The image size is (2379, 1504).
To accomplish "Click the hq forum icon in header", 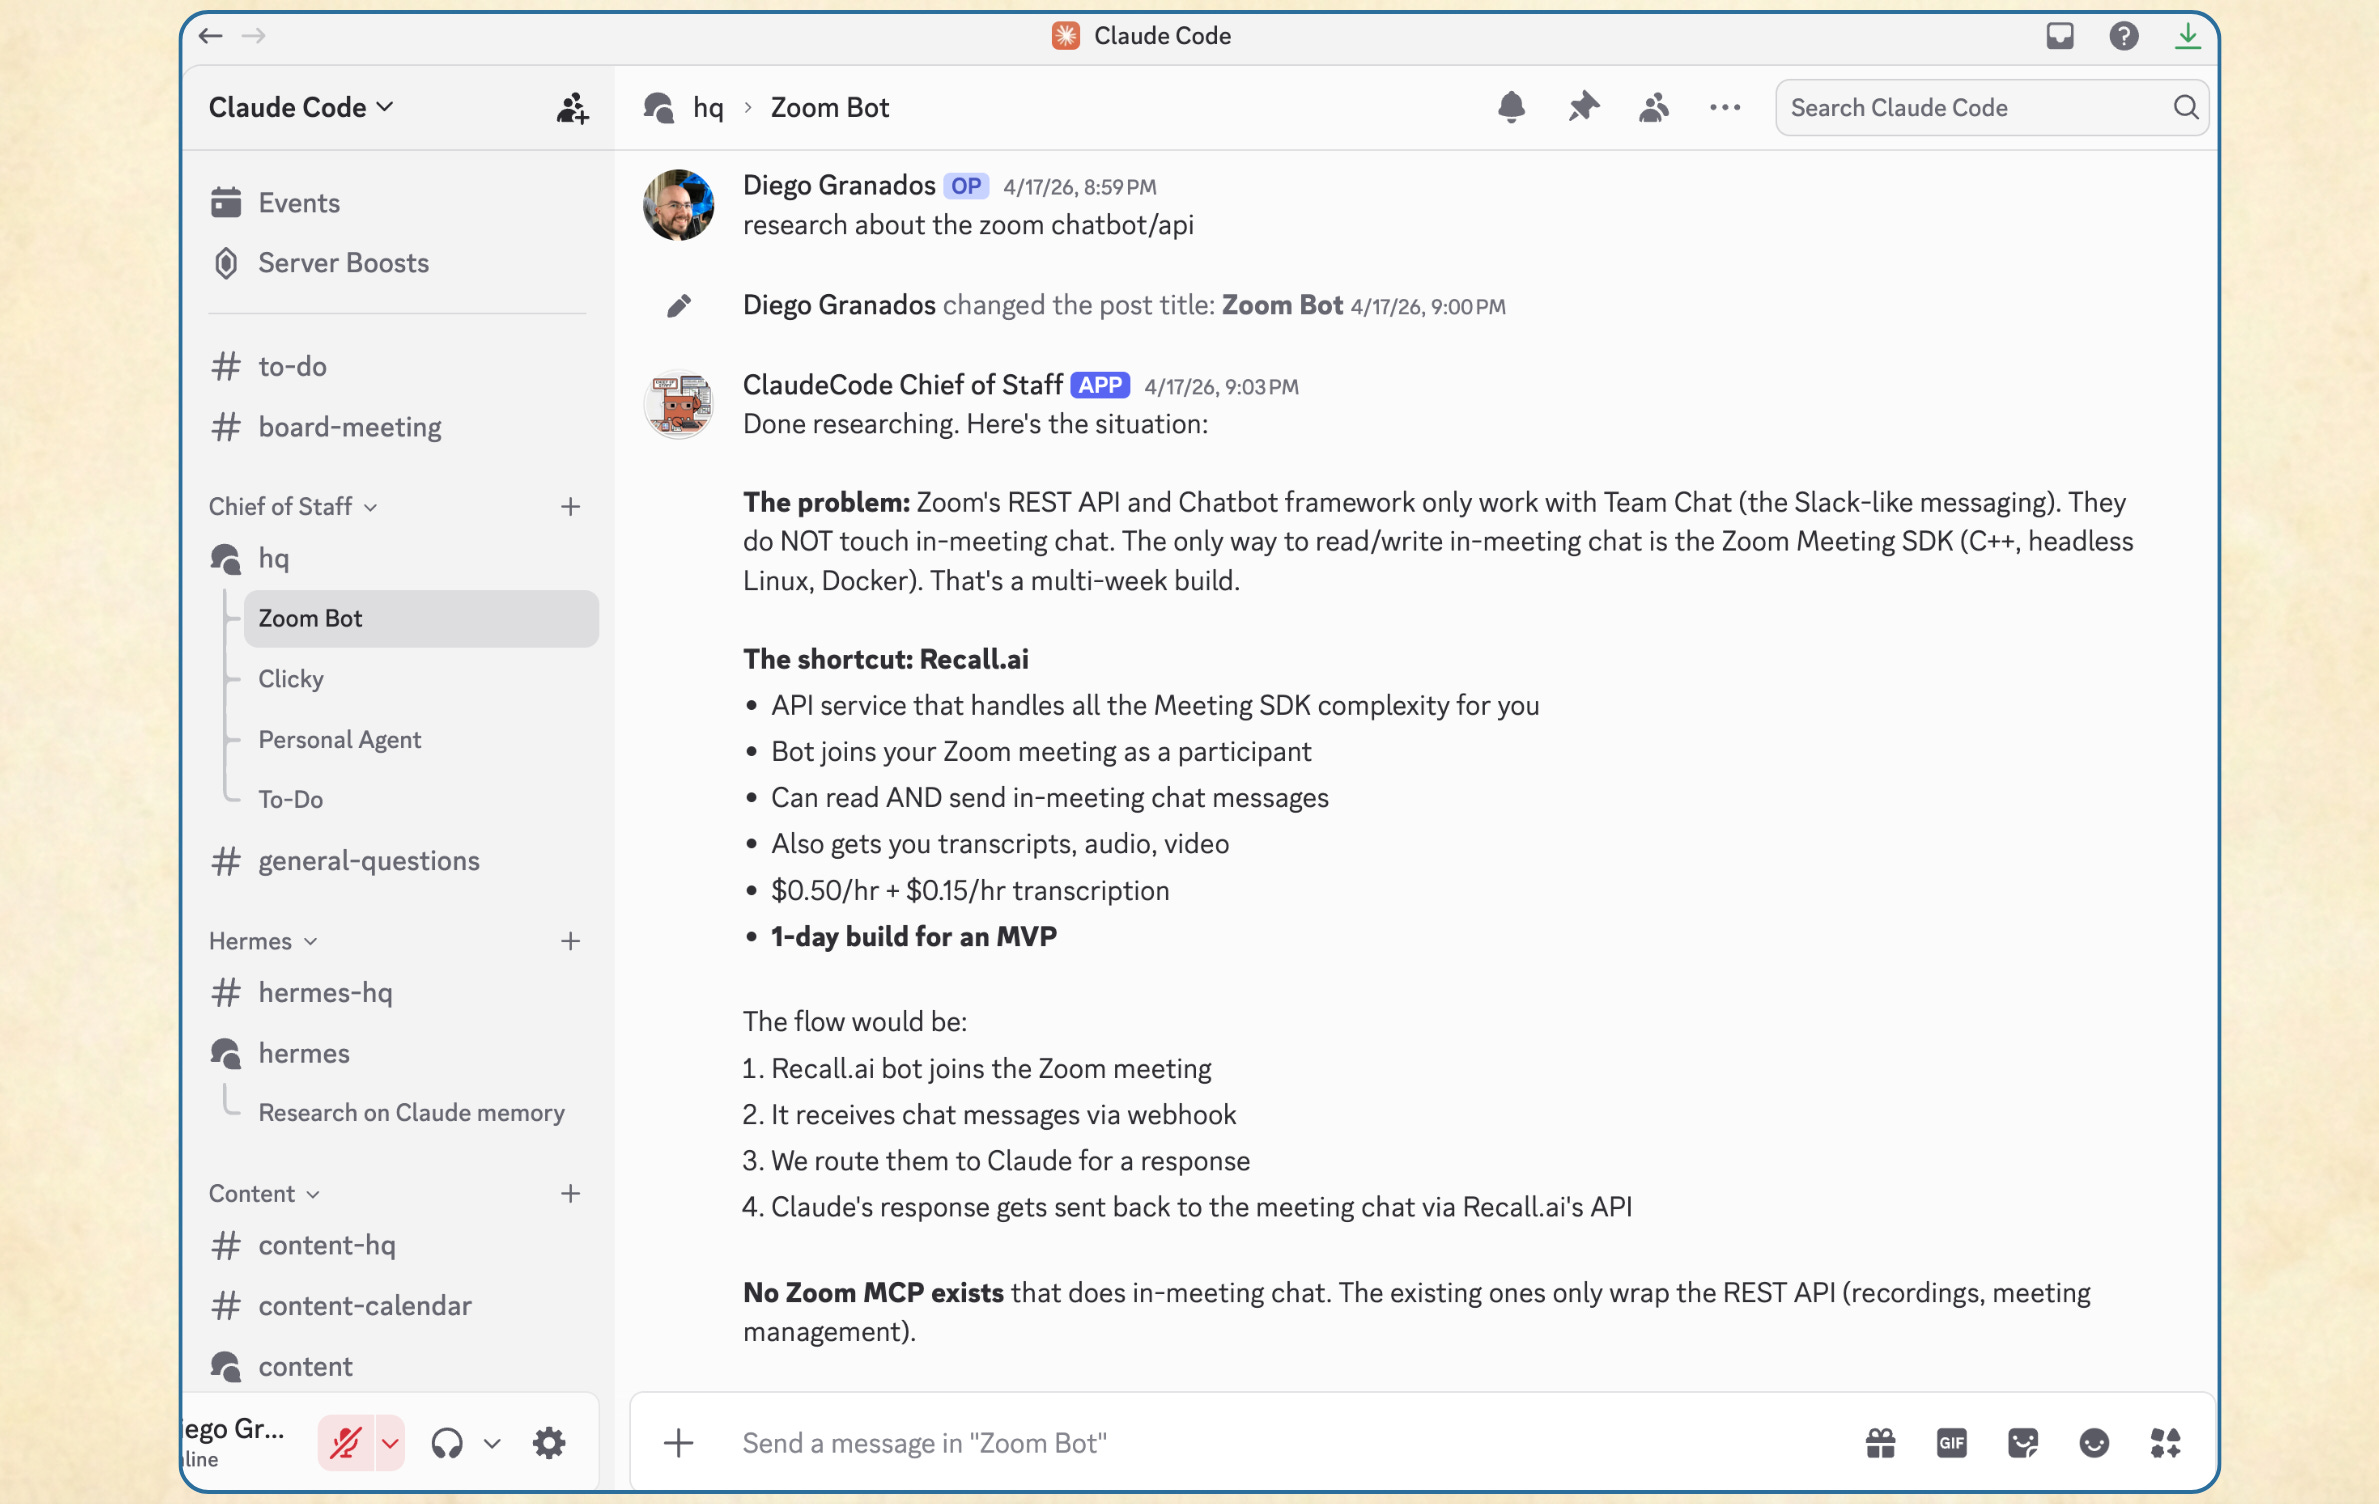I will (x=659, y=108).
